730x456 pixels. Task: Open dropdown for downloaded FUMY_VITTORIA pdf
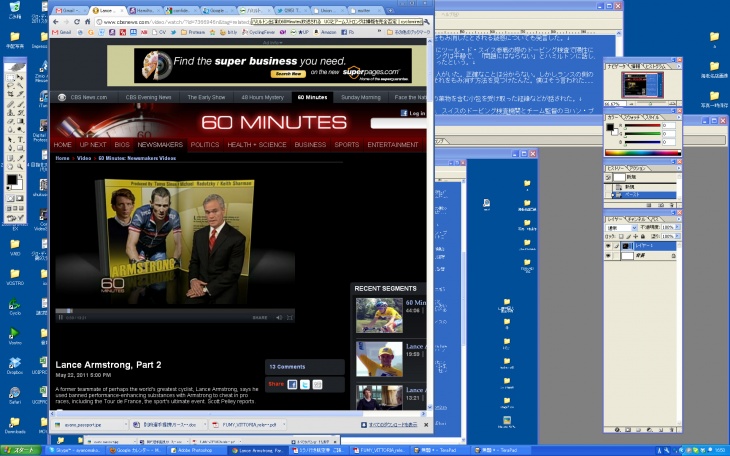pyautogui.click(x=284, y=425)
